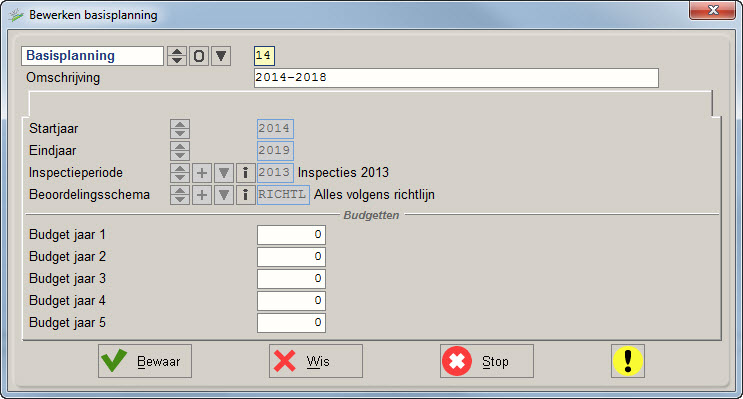Add new Beoordelingsschema with plus icon
Screen dimensions: 743x399
coord(202,195)
